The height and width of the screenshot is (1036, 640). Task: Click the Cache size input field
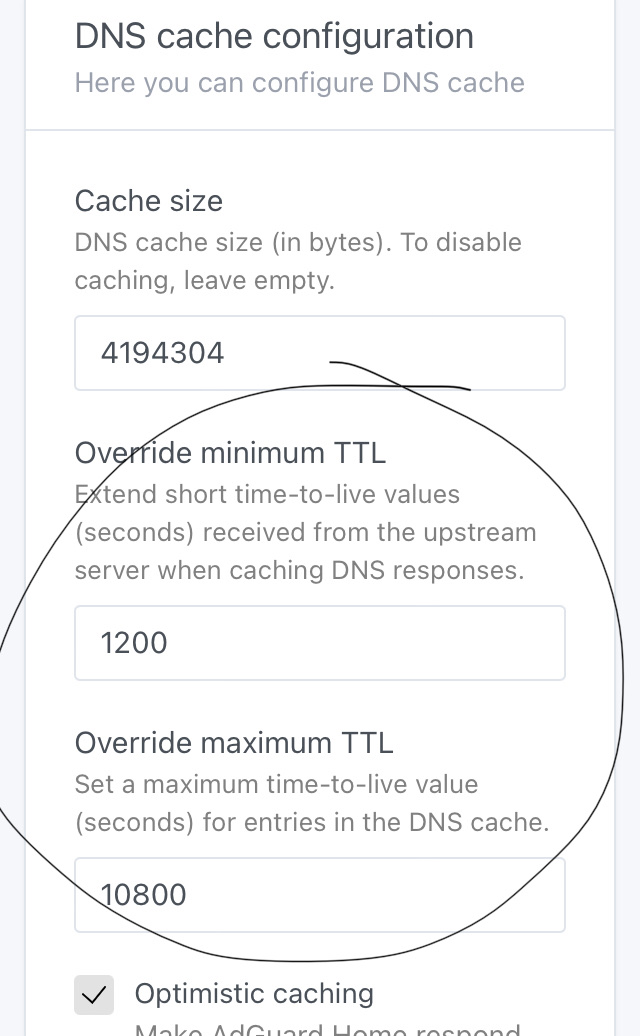point(320,353)
